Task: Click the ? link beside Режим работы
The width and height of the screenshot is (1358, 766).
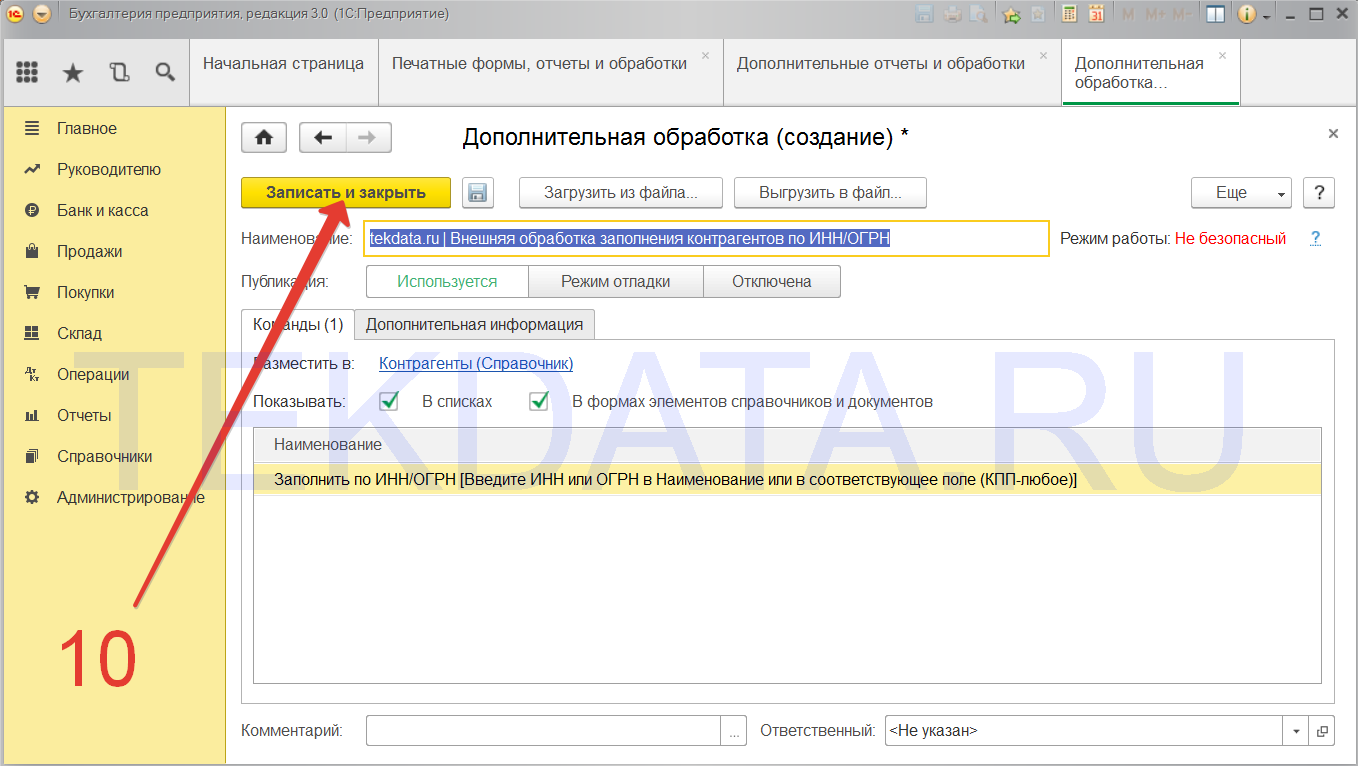Action: pyautogui.click(x=1316, y=239)
